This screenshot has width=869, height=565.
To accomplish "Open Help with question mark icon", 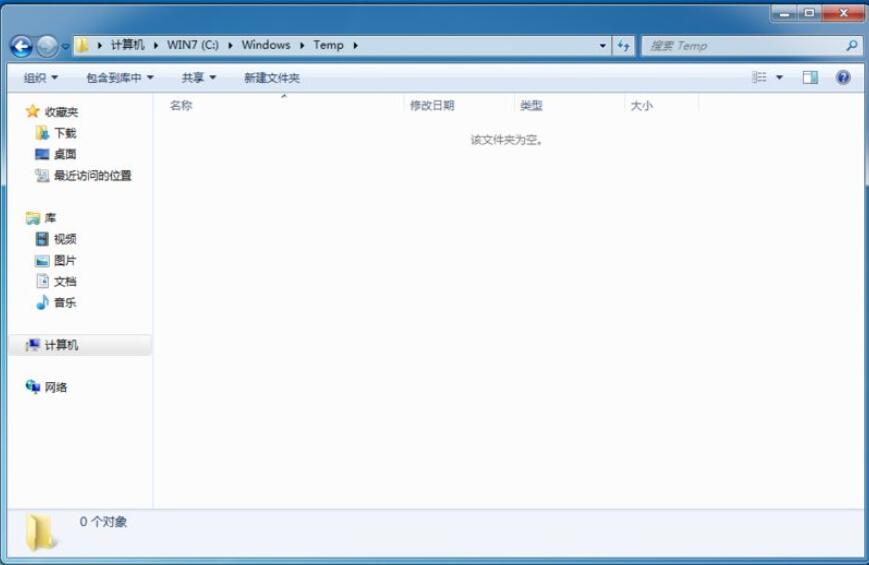I will click(x=843, y=78).
